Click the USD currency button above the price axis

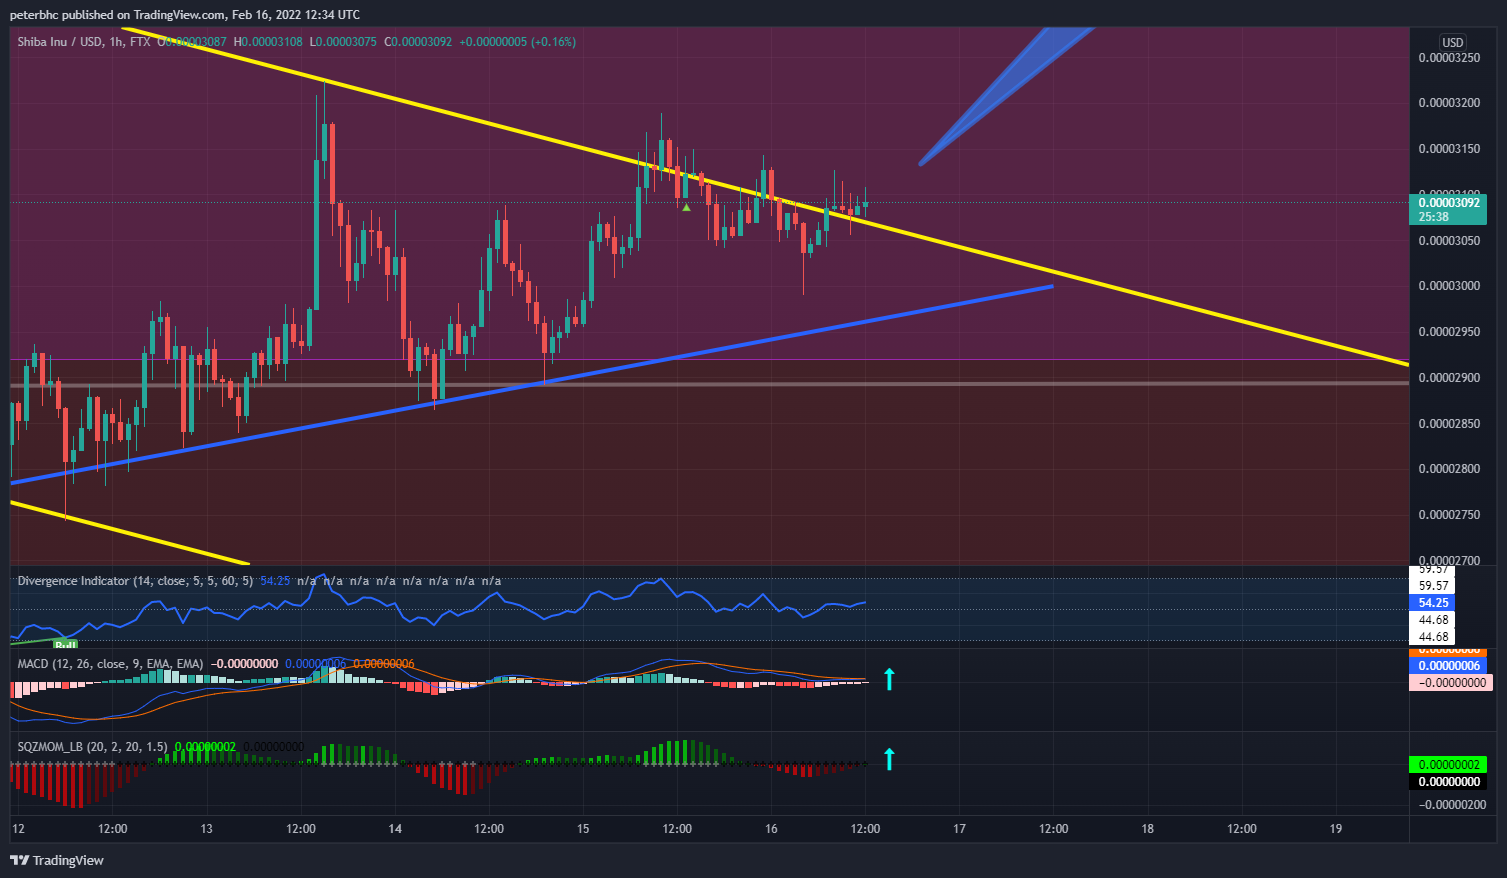coord(1452,42)
